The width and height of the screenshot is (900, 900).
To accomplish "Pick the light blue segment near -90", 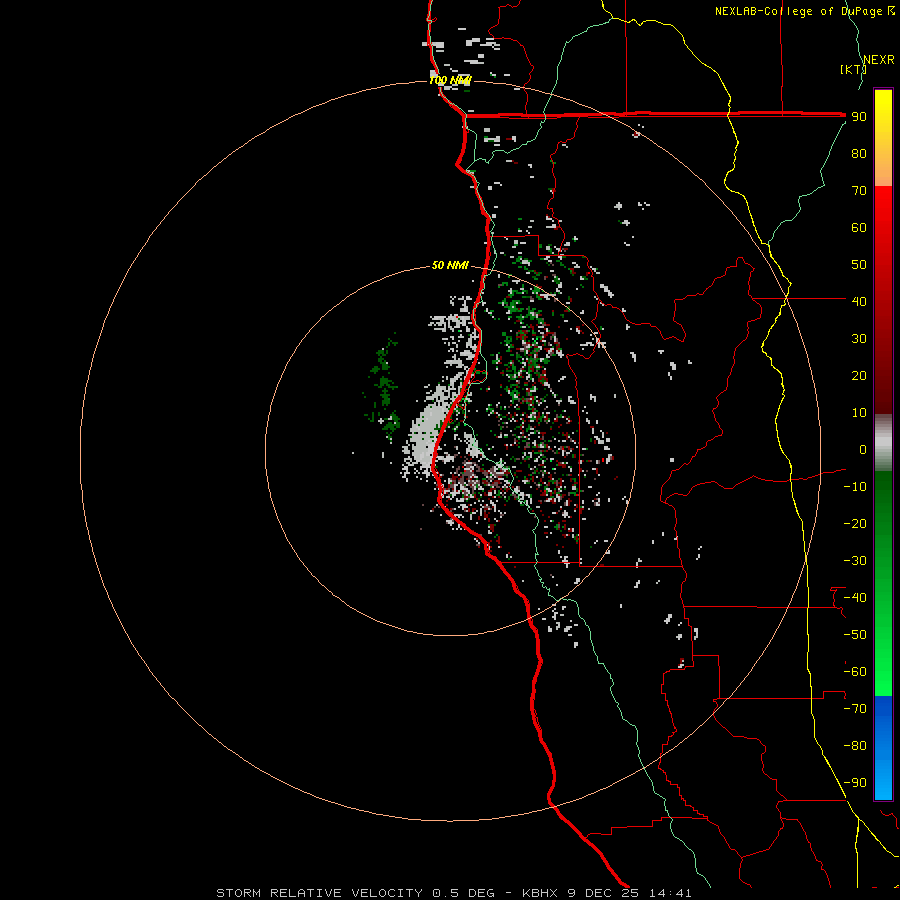I will tap(883, 783).
